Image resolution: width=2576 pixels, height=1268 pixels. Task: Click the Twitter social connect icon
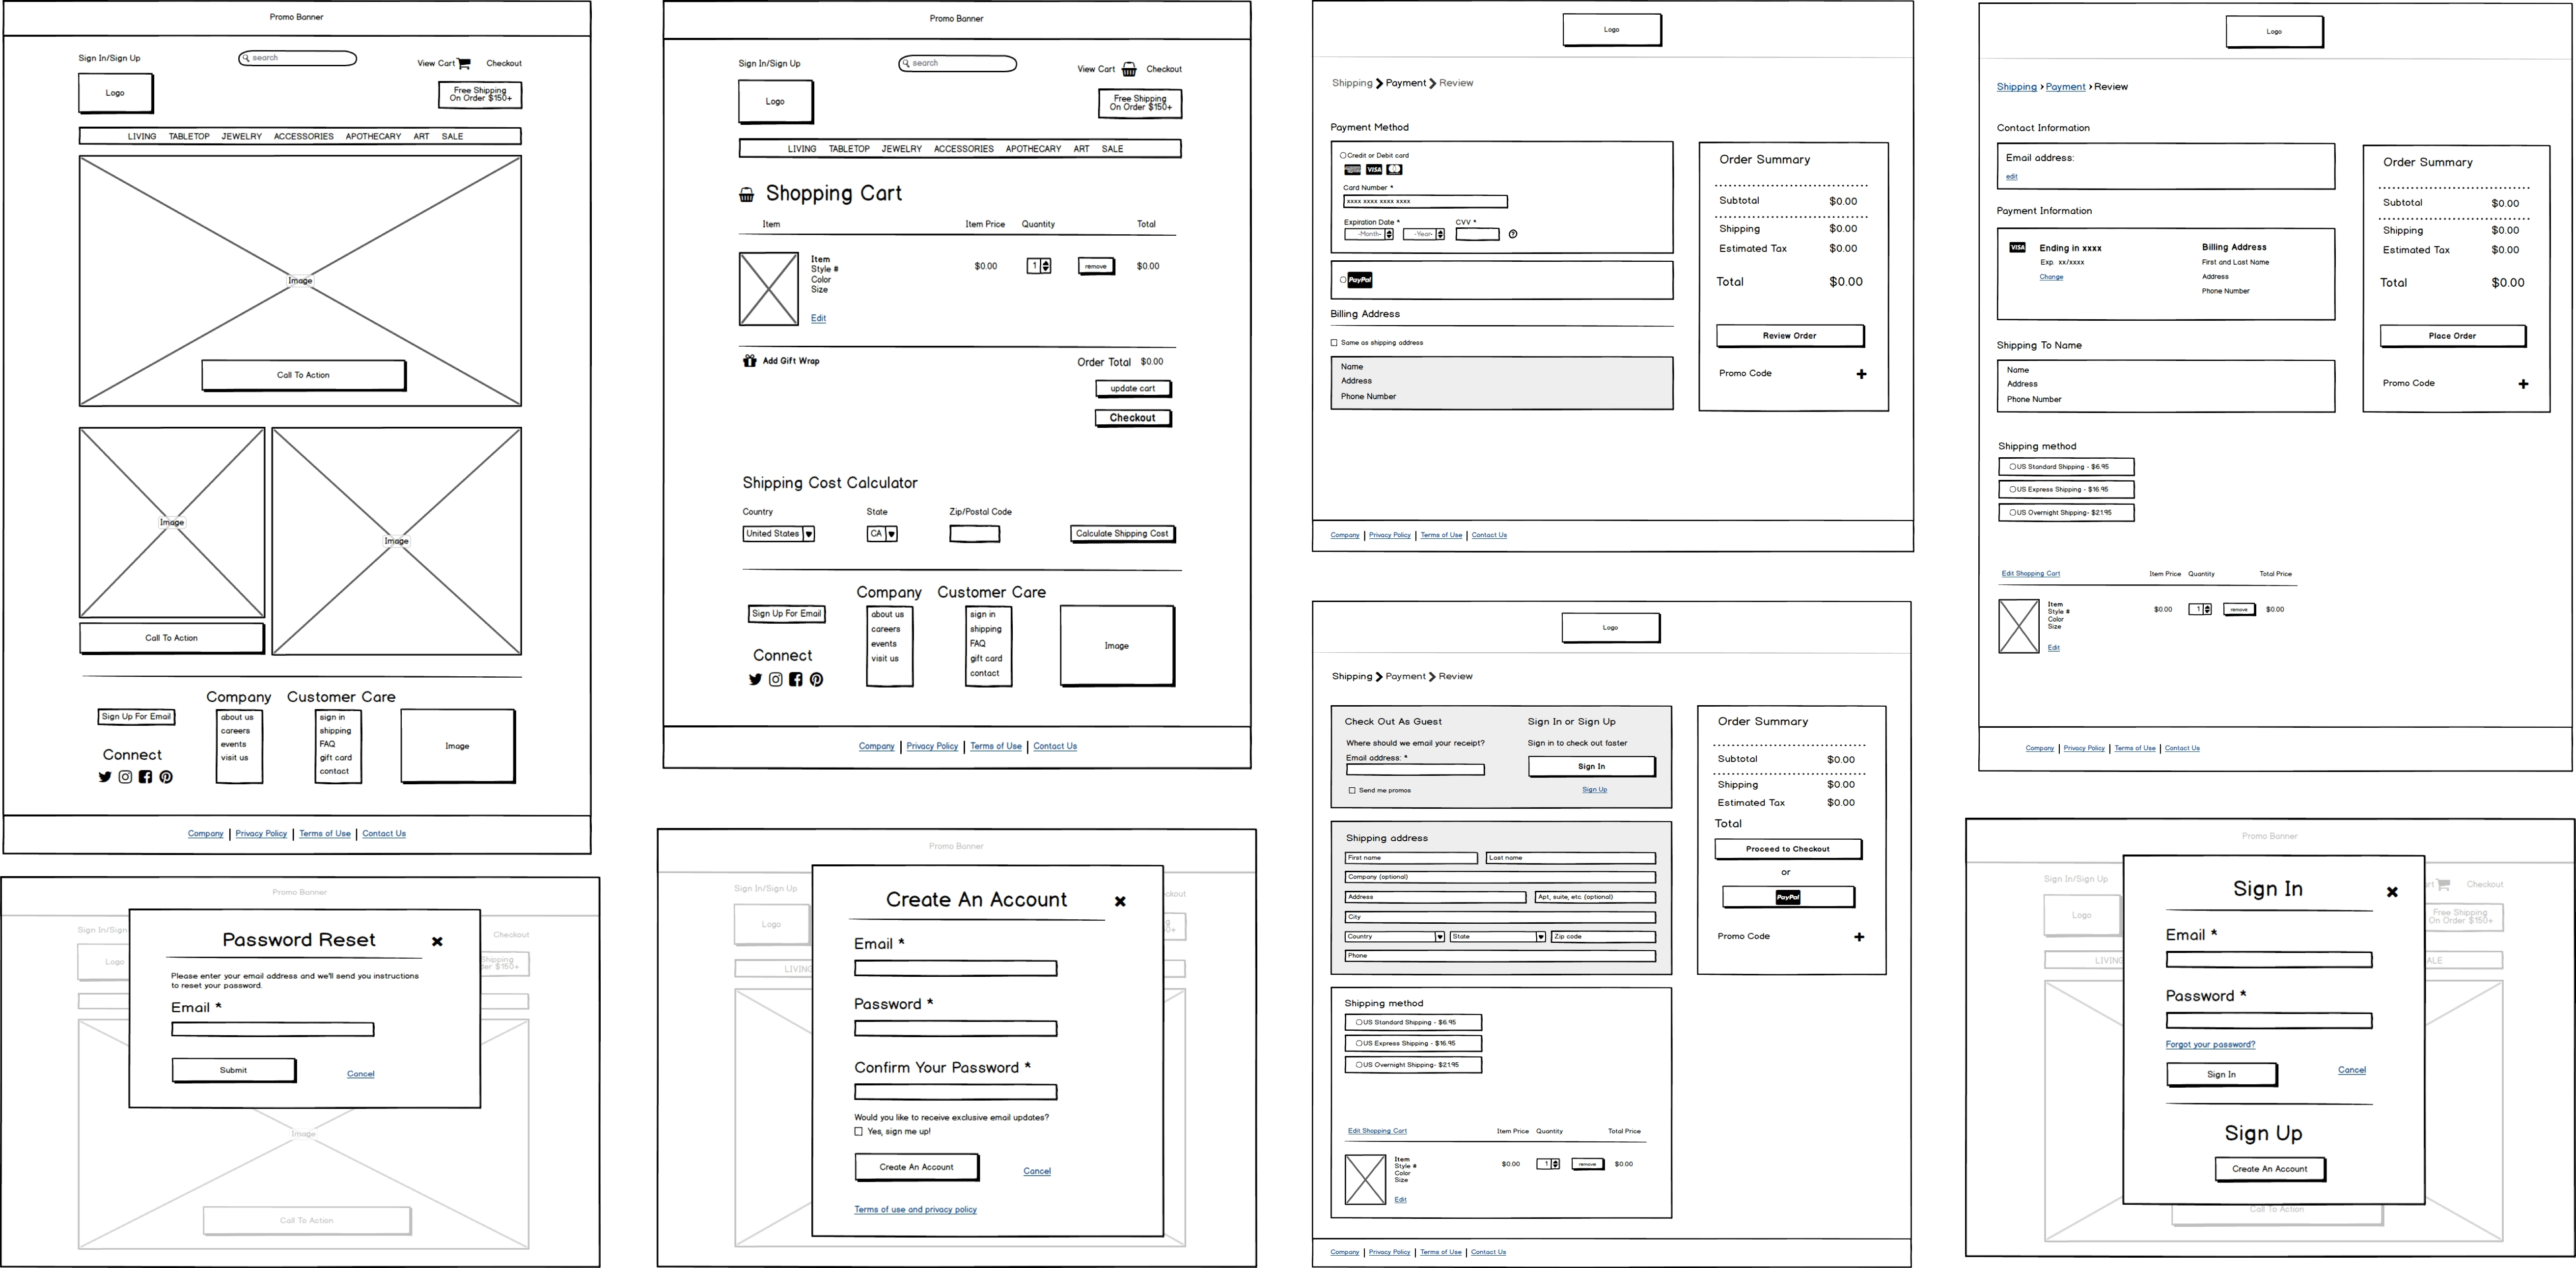[105, 773]
